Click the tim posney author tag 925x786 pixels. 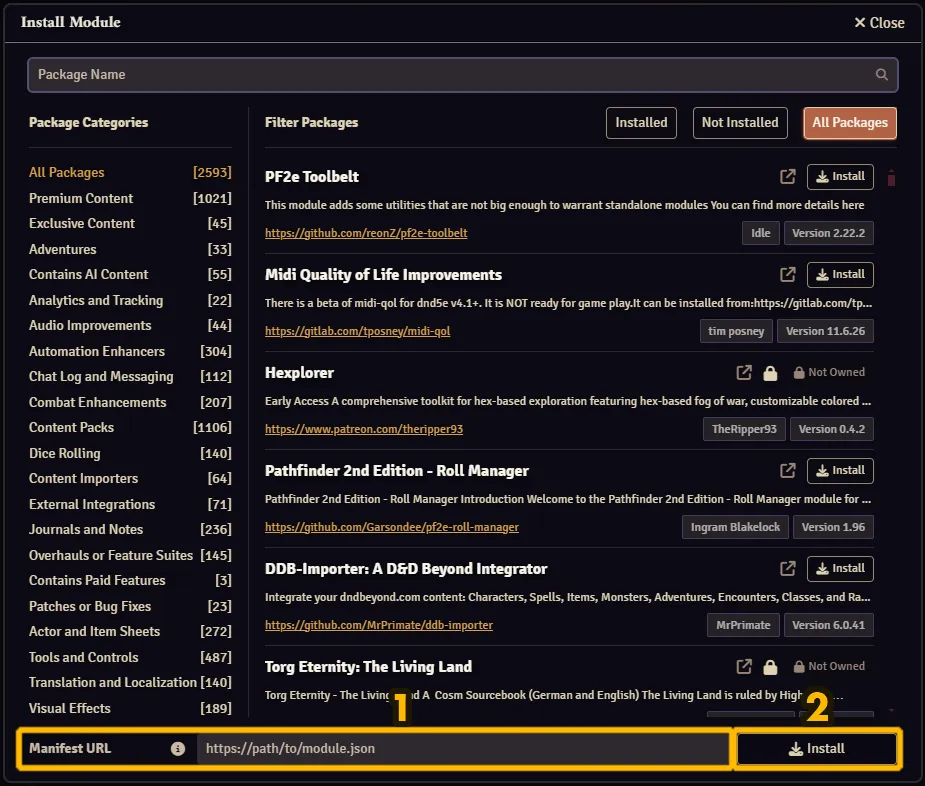pos(736,331)
